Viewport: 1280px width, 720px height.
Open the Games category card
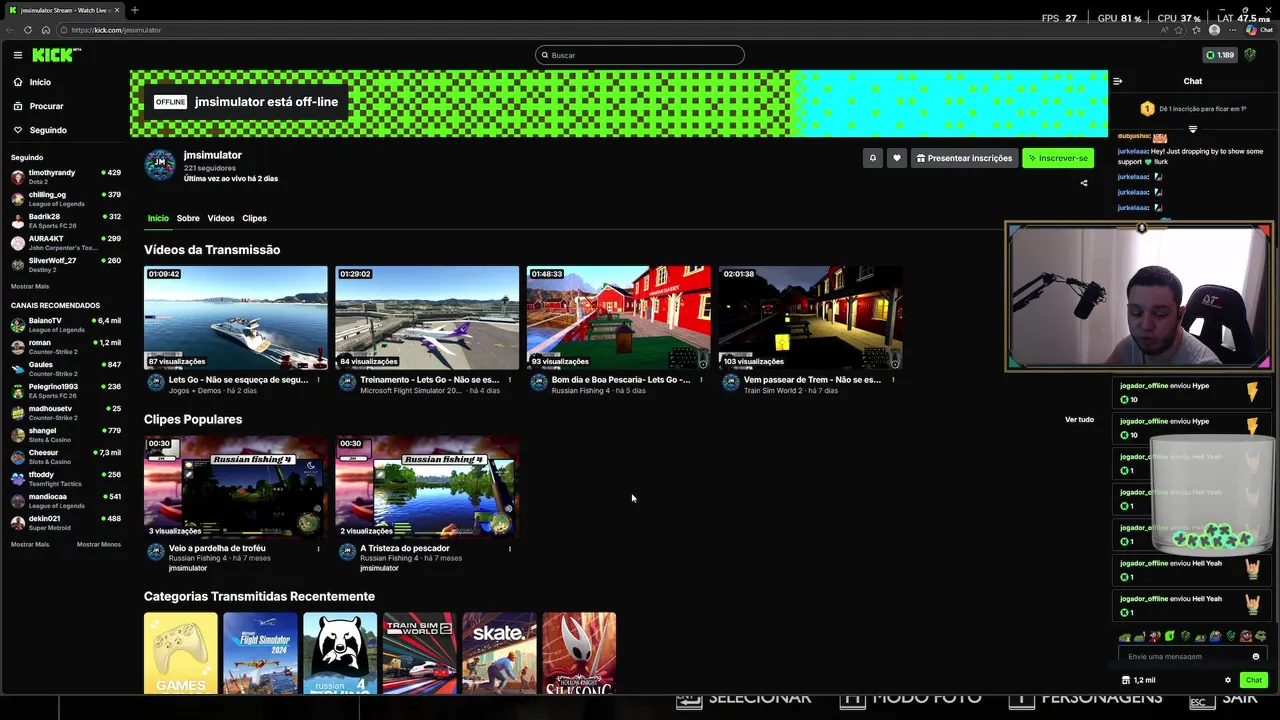181,653
